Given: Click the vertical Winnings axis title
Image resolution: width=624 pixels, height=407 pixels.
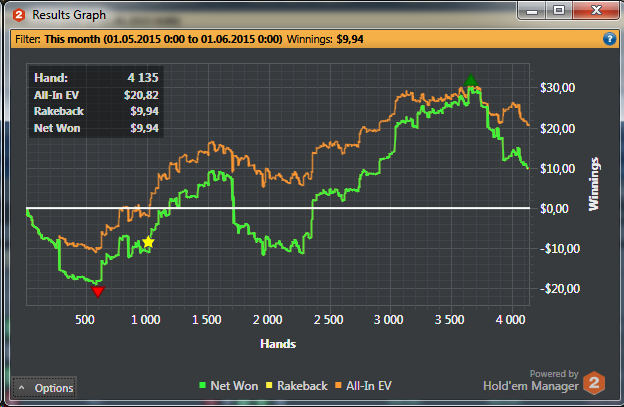Looking at the screenshot, I should click(x=594, y=184).
